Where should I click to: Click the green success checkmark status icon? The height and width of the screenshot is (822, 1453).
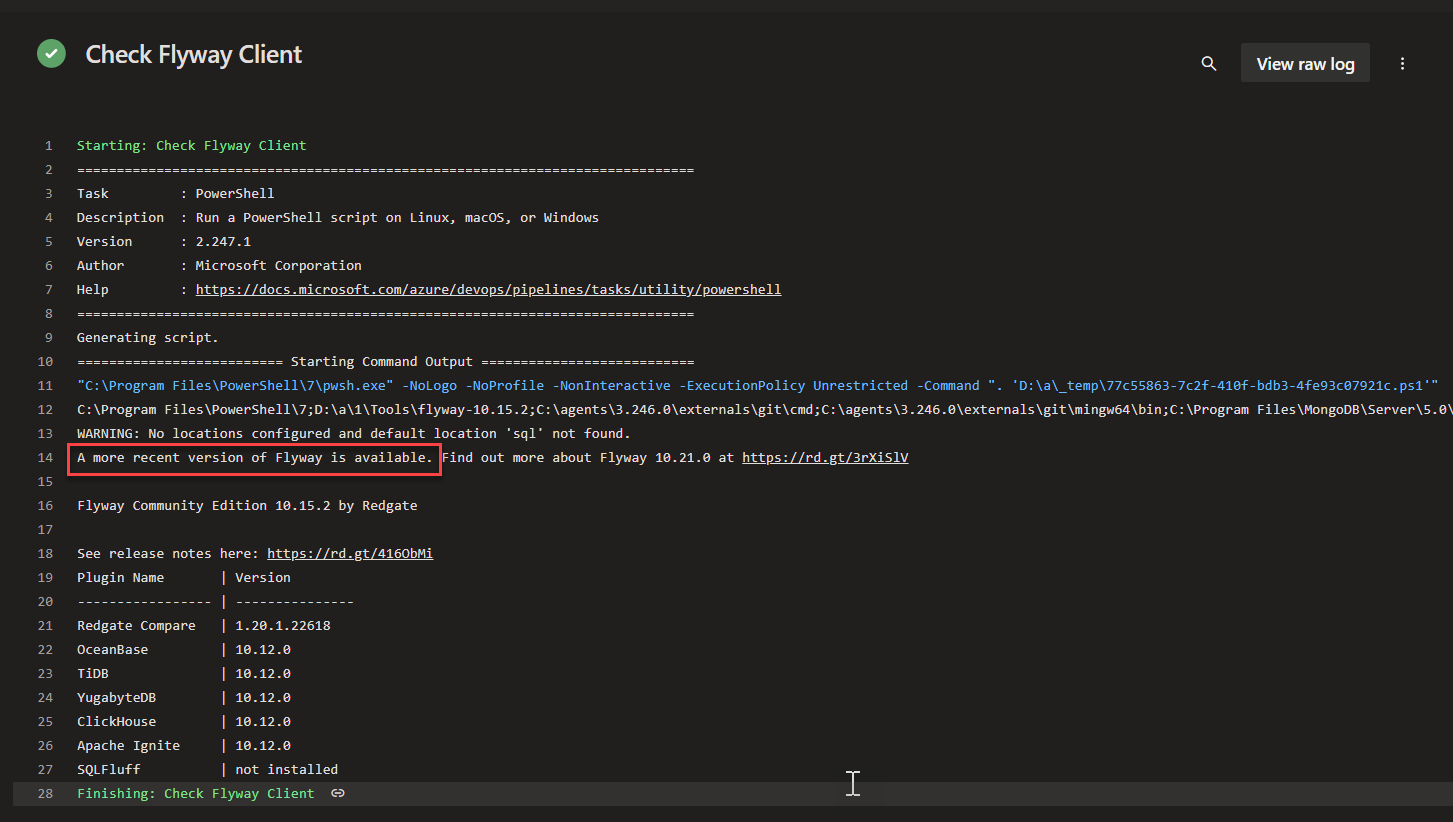click(51, 54)
